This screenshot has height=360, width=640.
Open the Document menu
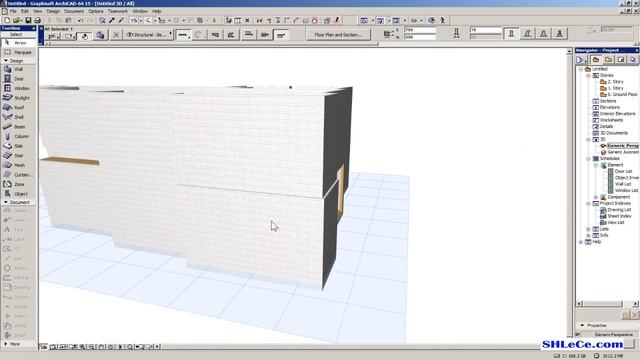[74, 11]
